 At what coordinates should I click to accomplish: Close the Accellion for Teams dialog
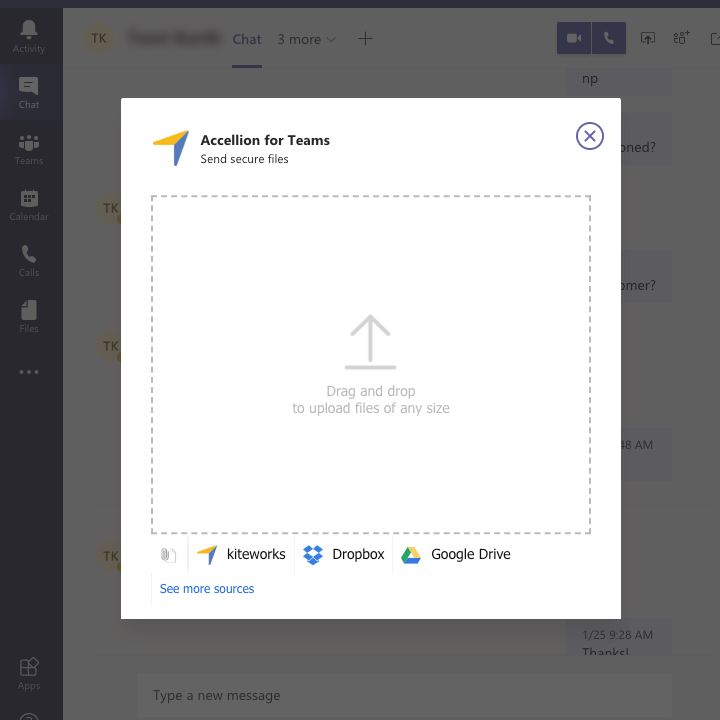pyautogui.click(x=590, y=136)
